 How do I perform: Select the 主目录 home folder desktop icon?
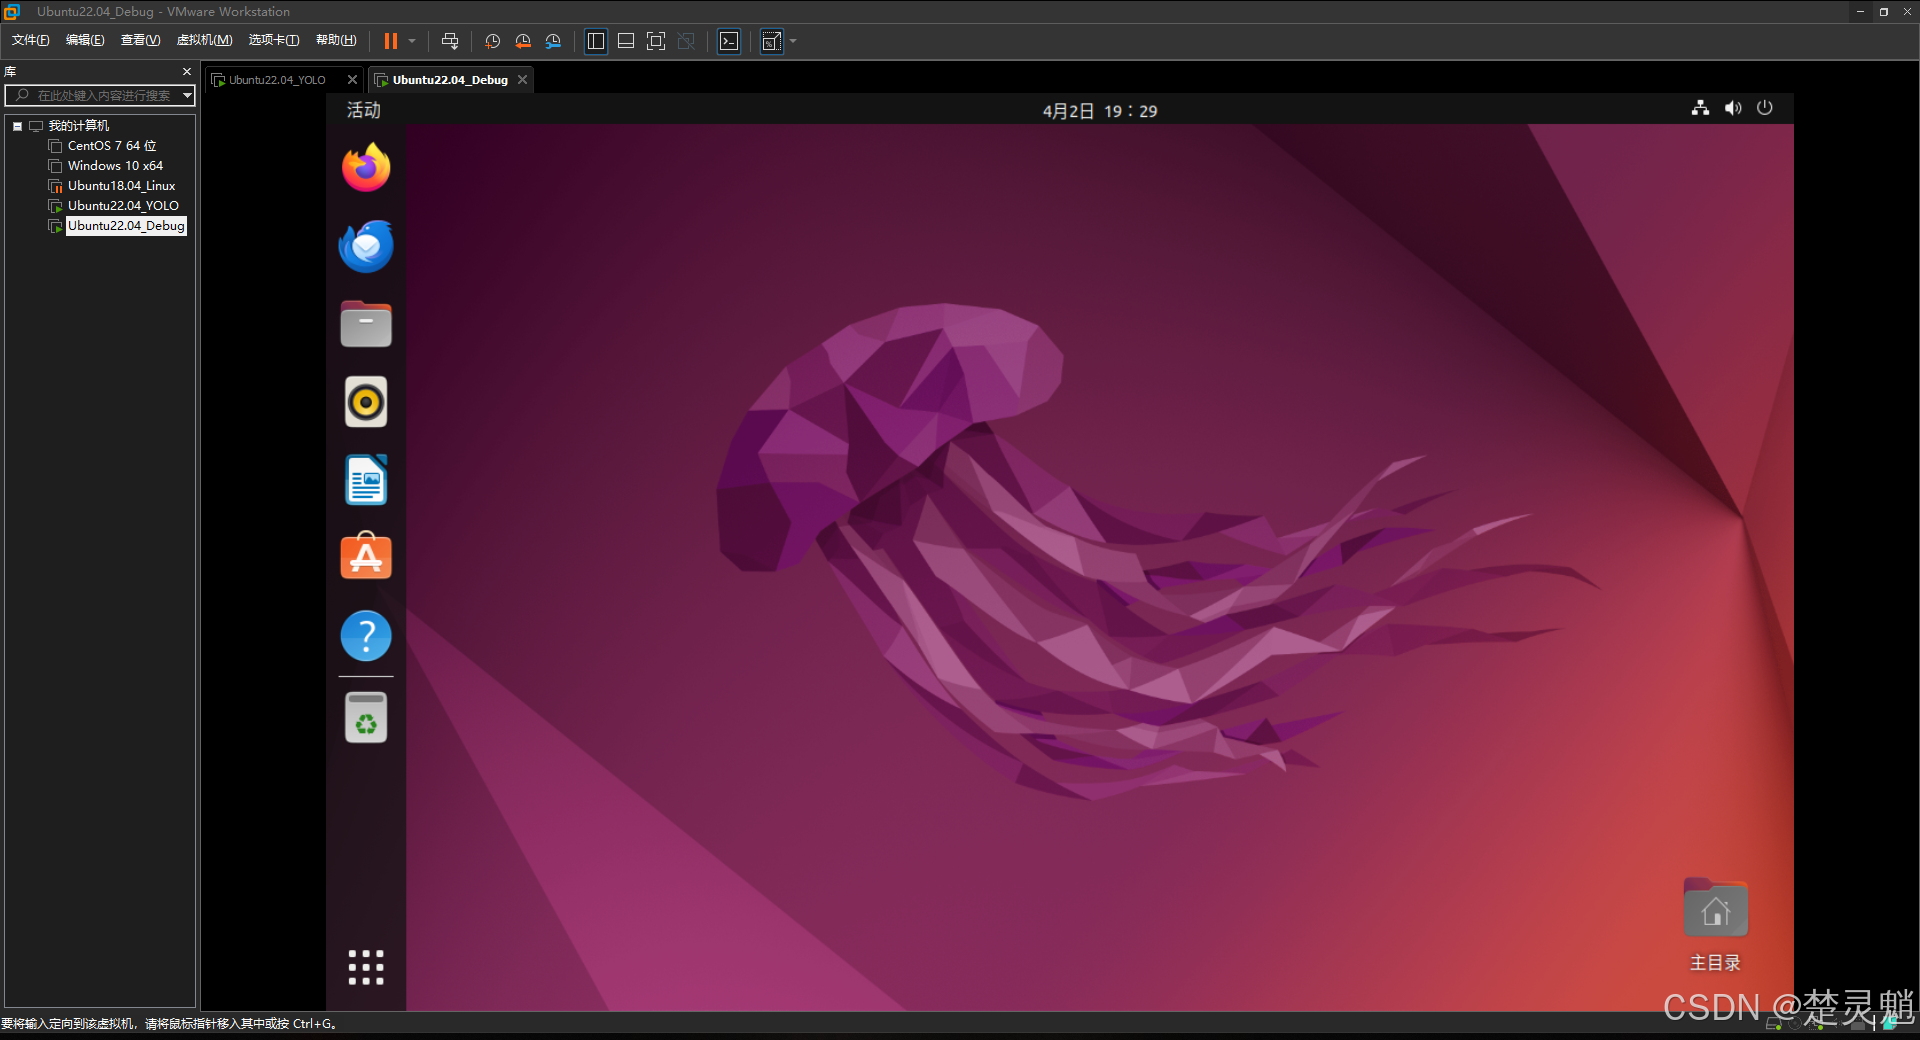tap(1715, 925)
